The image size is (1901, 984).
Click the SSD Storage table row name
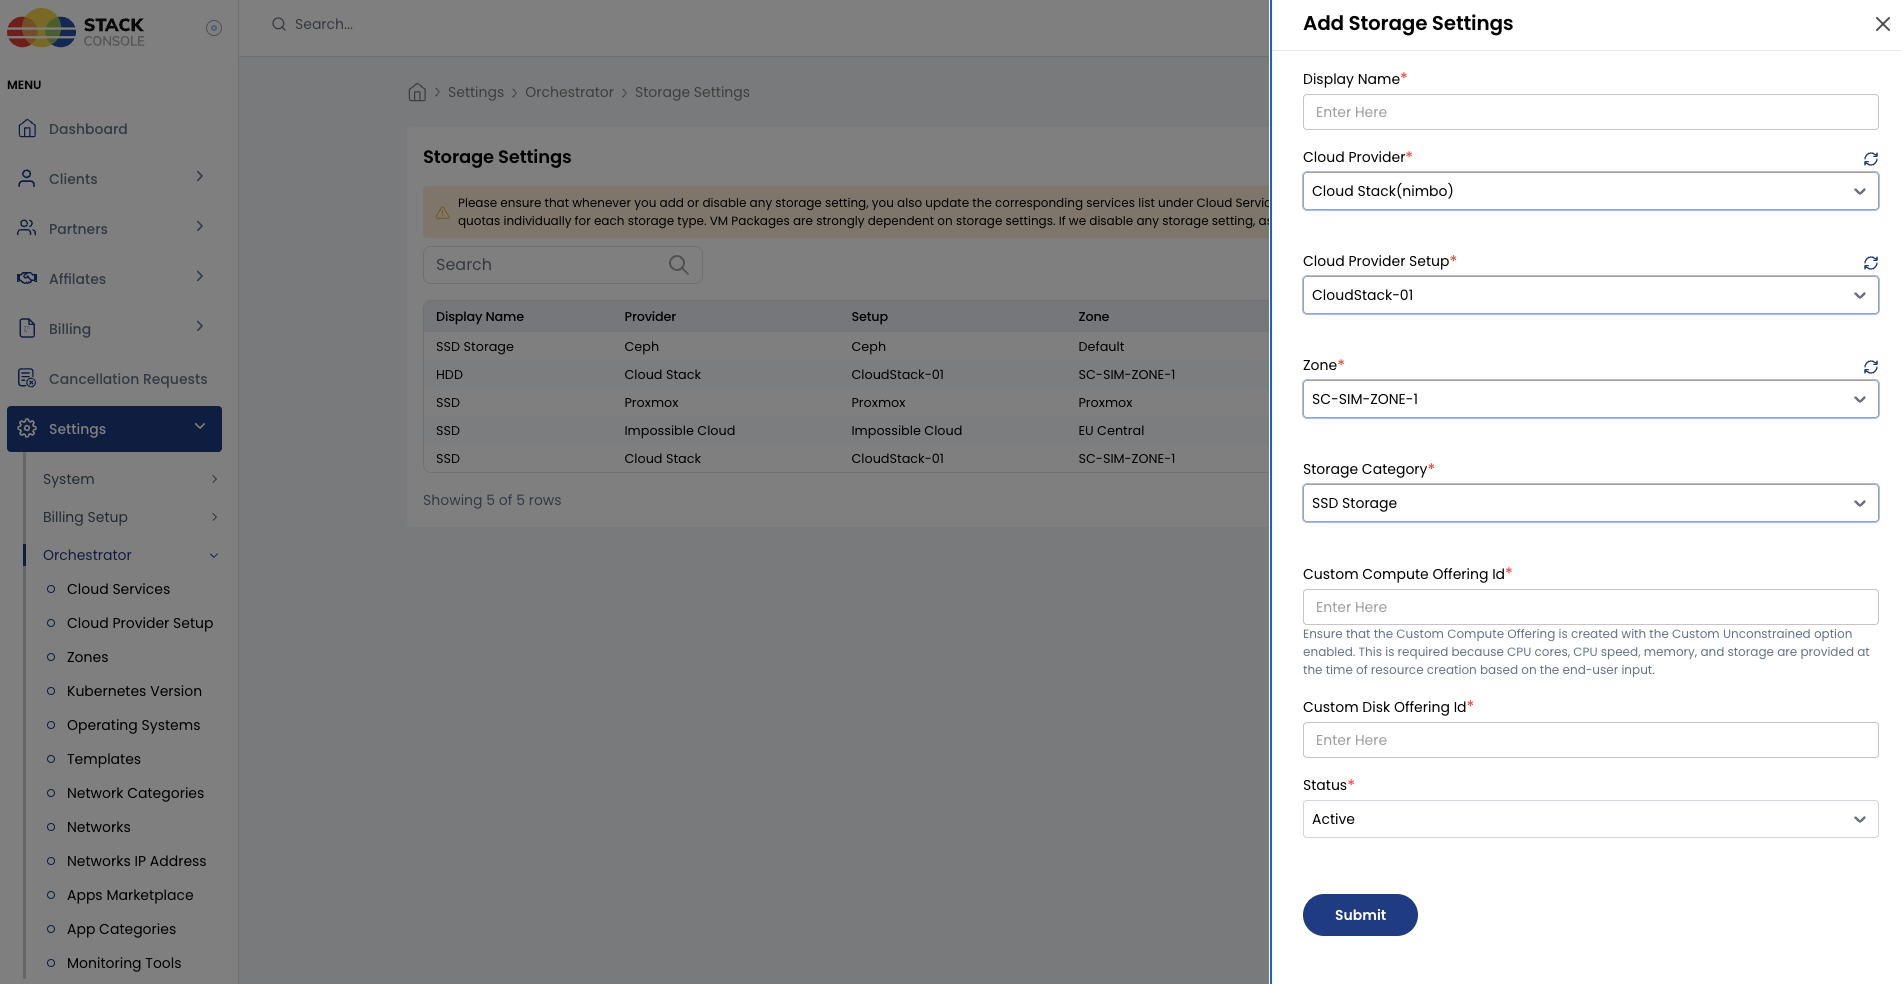(x=475, y=347)
